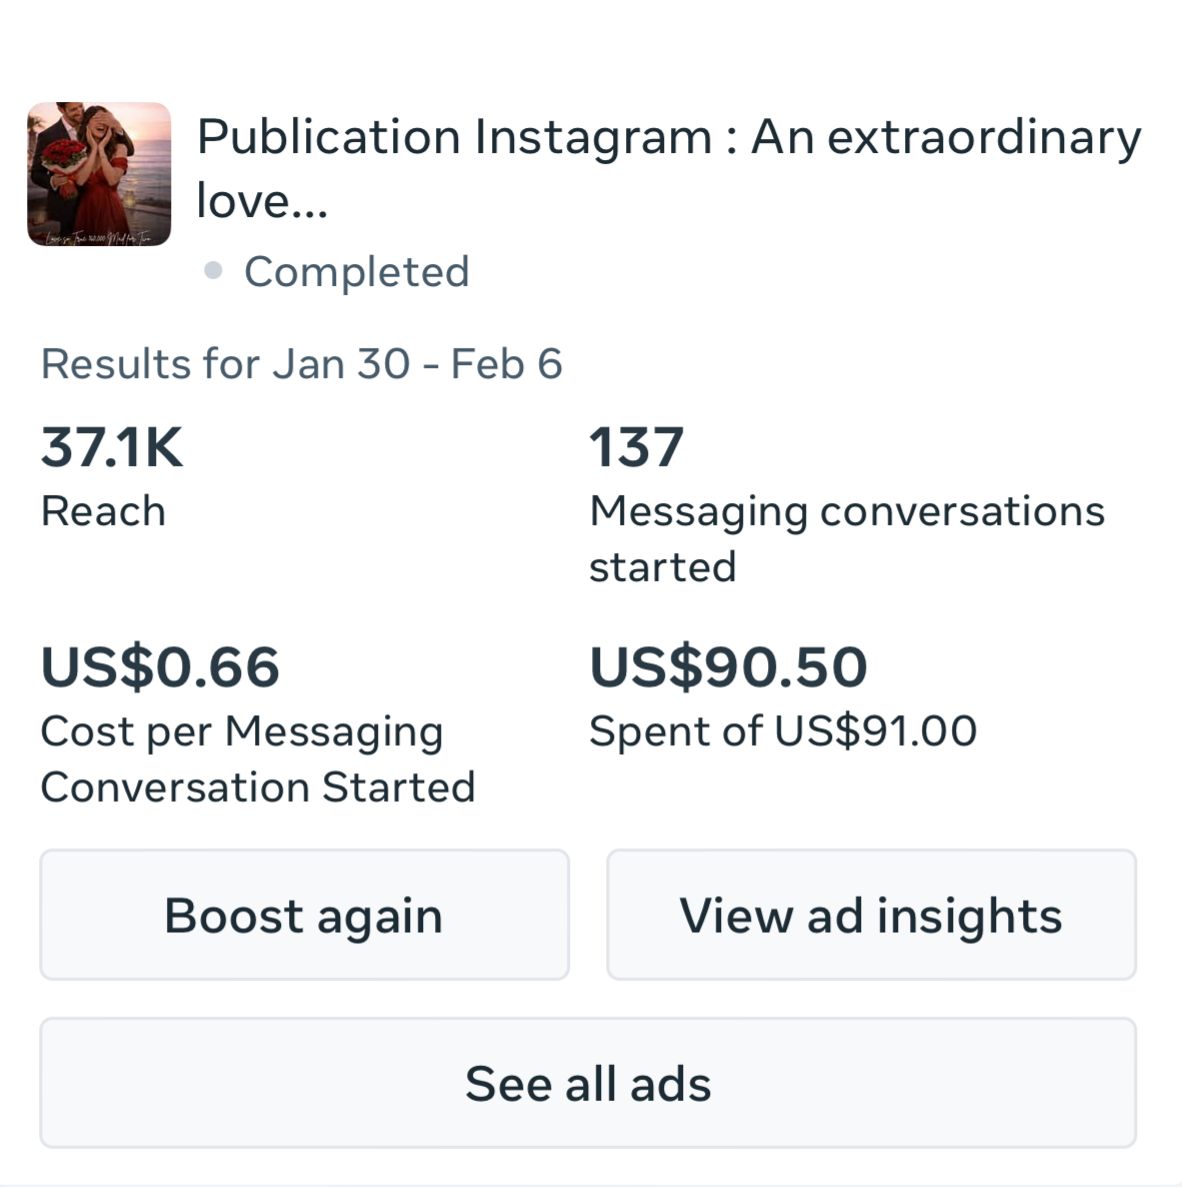Click the 137 conversations count
Viewport: 1182px width, 1187px height.
click(x=636, y=447)
